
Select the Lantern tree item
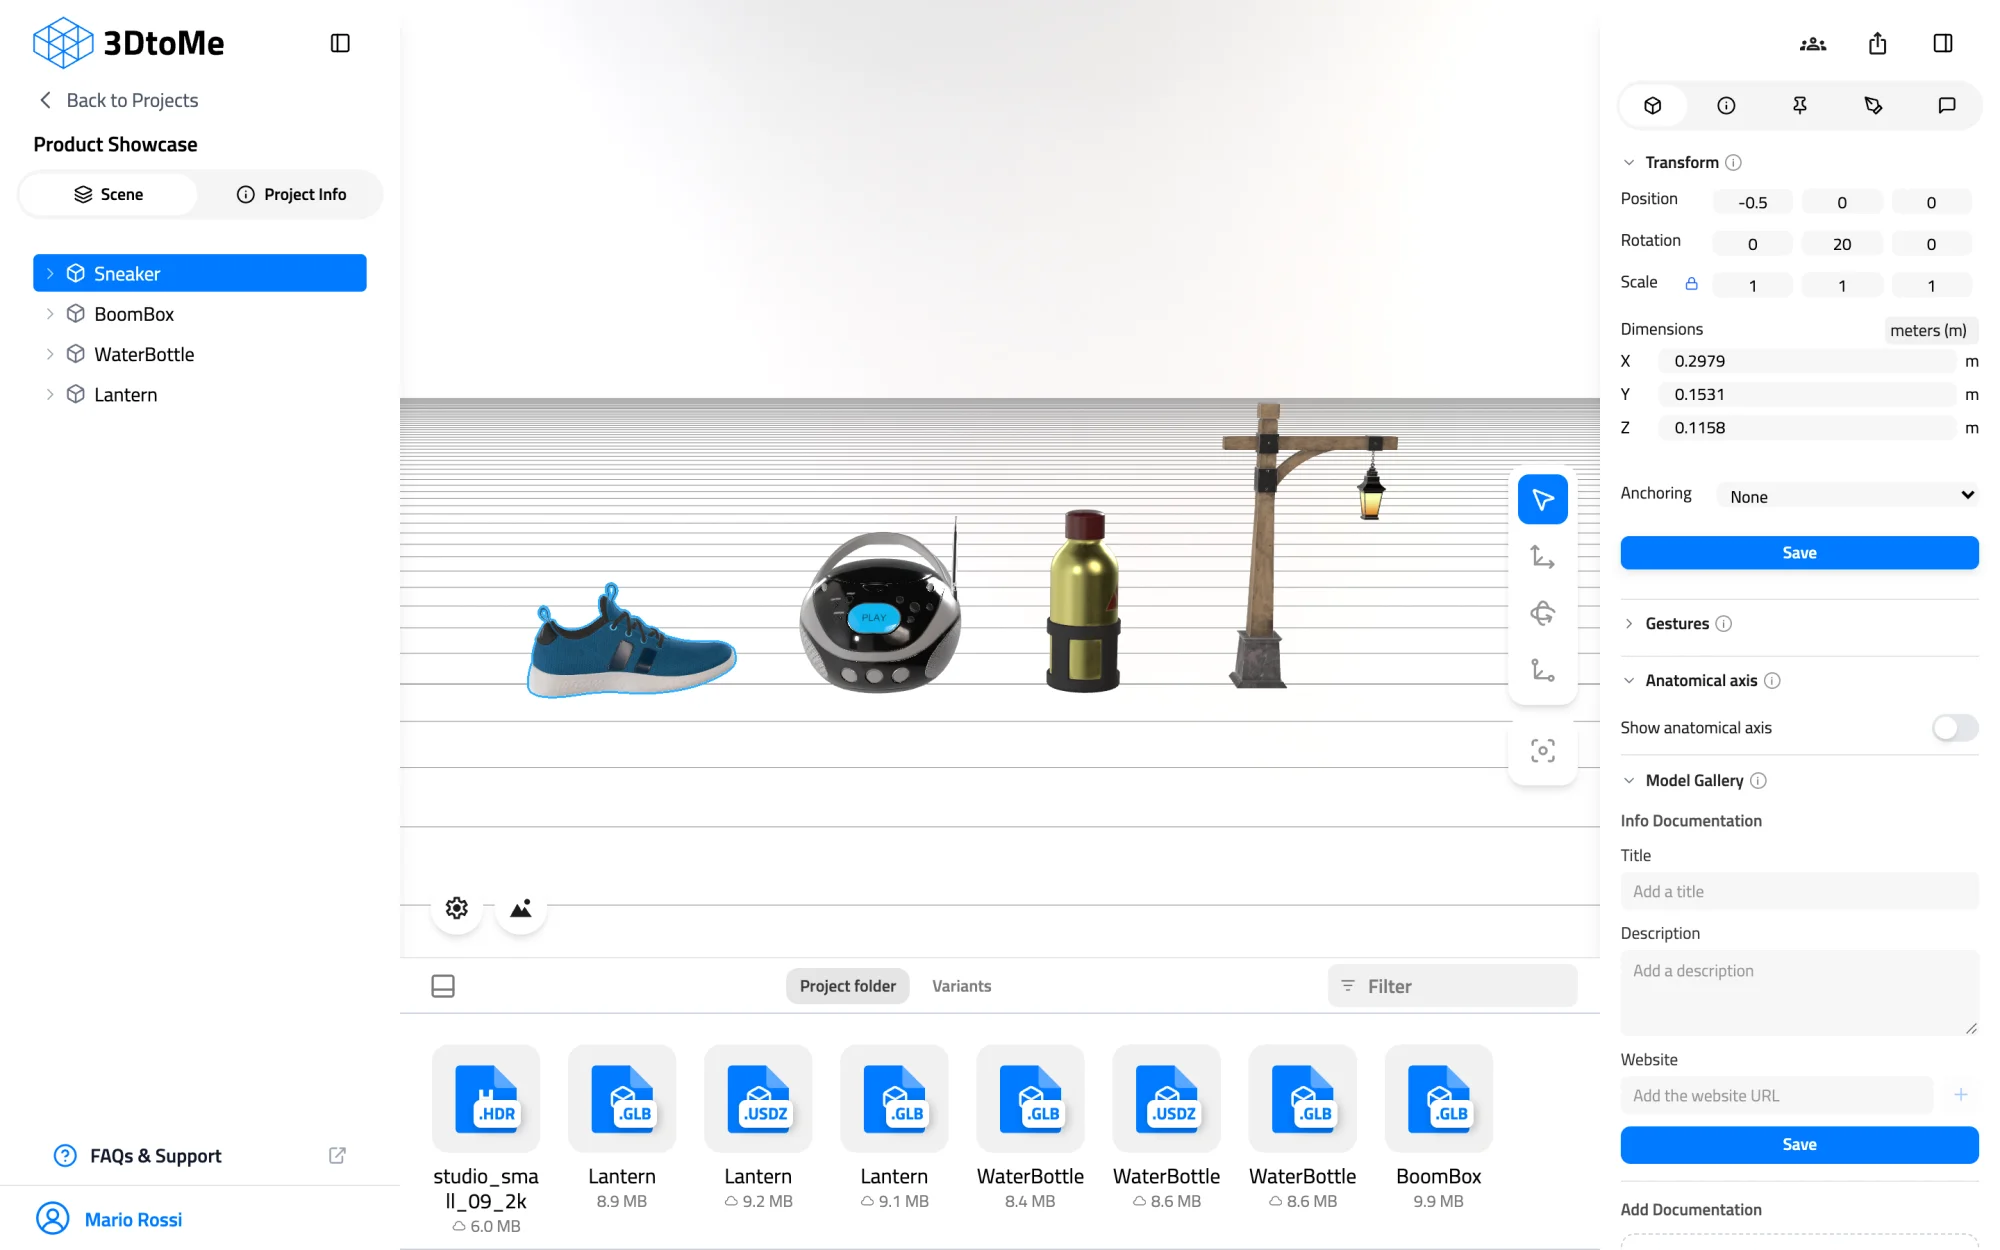click(x=200, y=395)
